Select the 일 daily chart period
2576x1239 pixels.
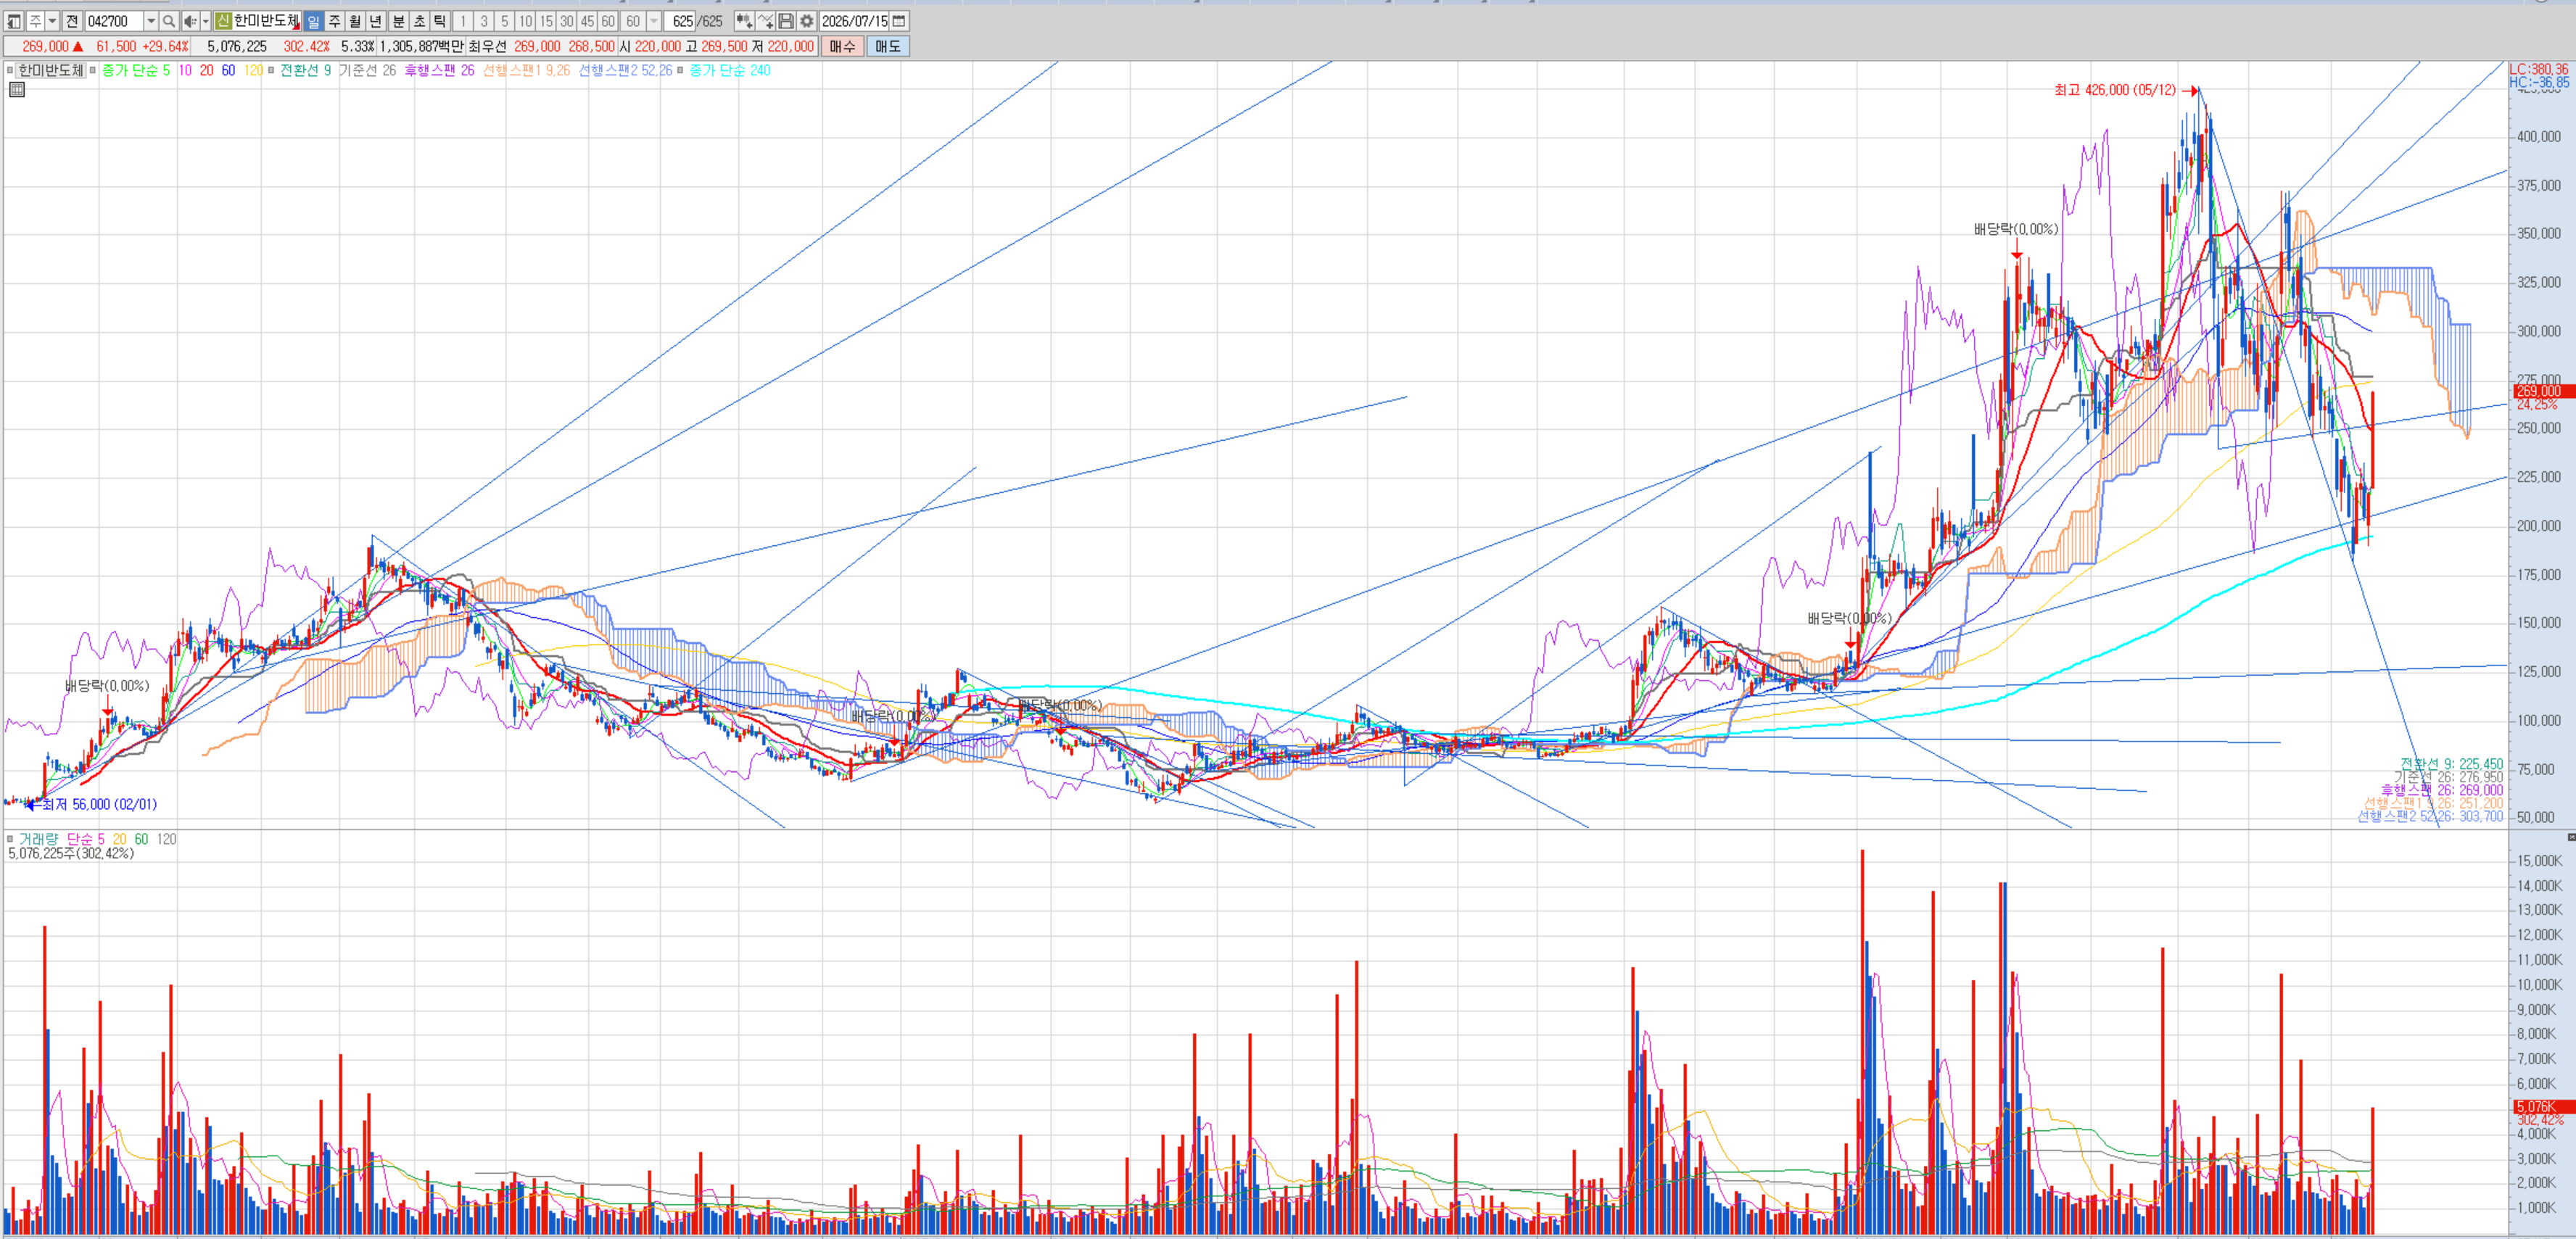click(313, 21)
